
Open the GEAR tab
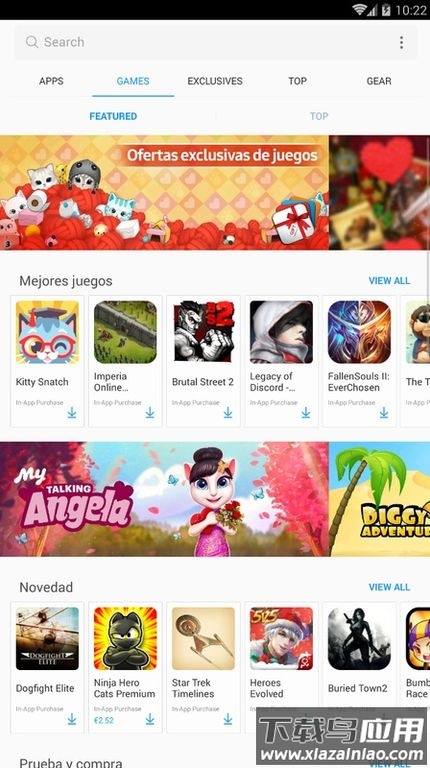pyautogui.click(x=379, y=81)
